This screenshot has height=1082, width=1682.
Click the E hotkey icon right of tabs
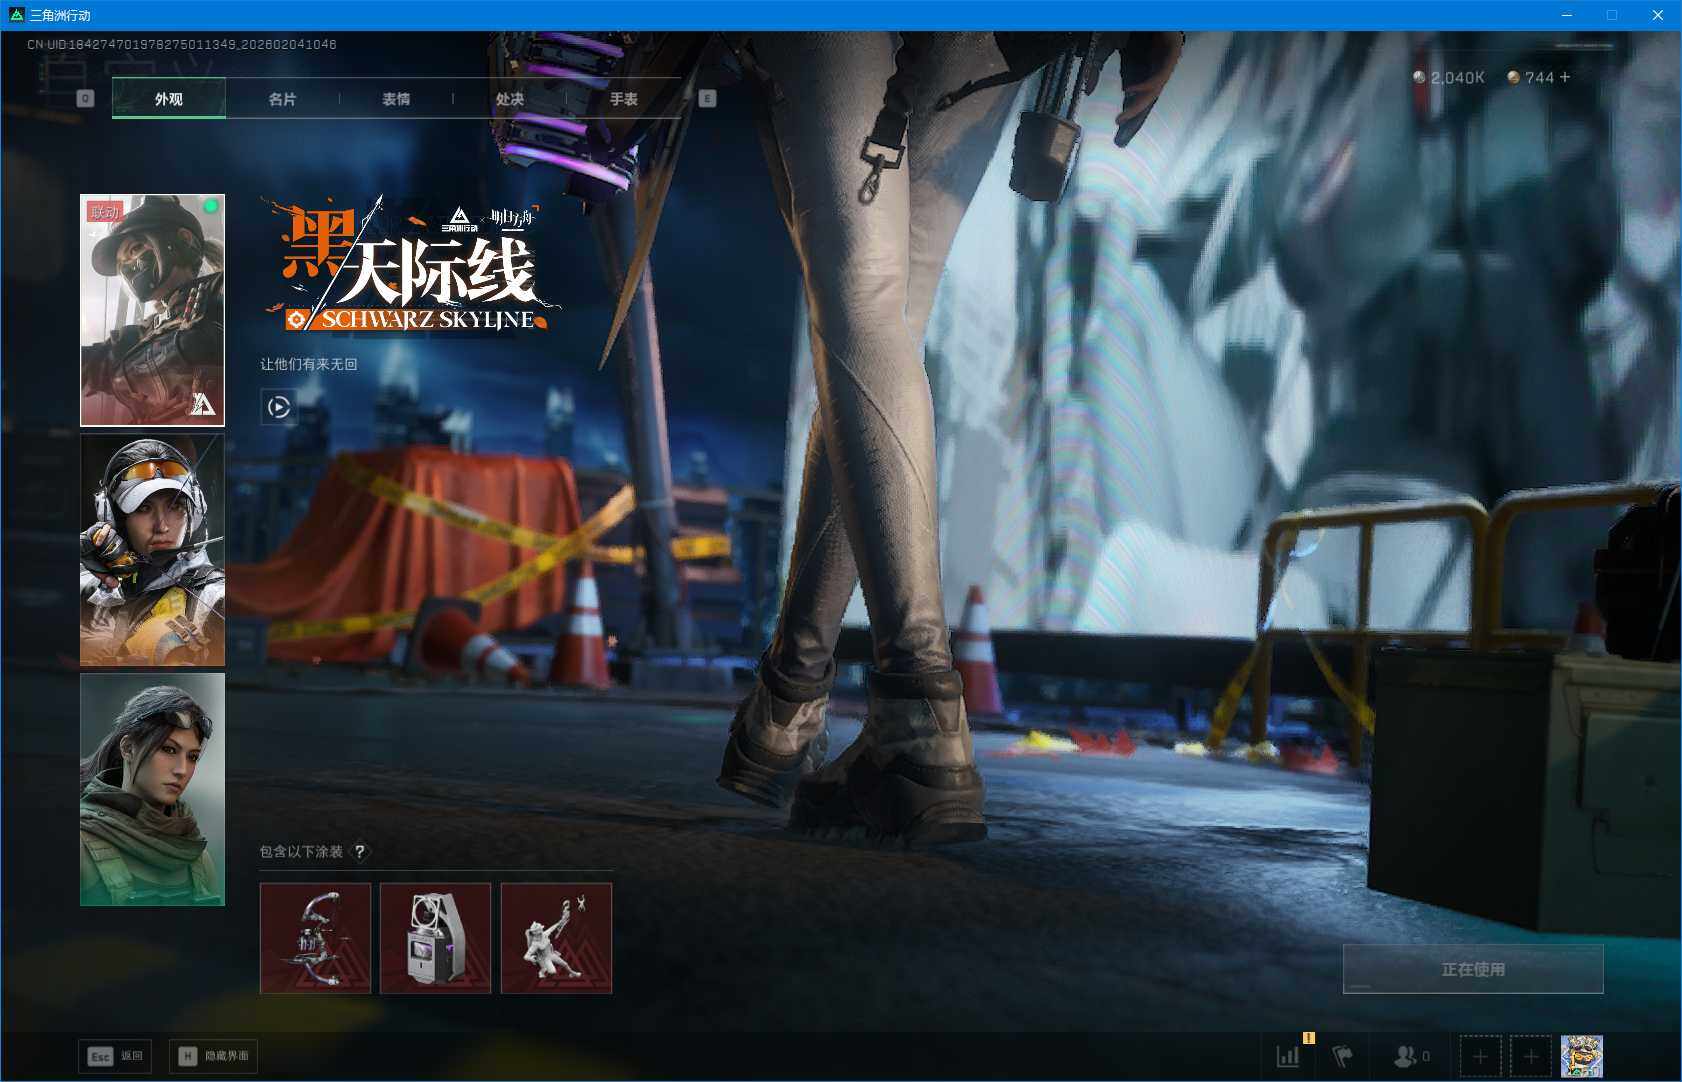[x=708, y=98]
